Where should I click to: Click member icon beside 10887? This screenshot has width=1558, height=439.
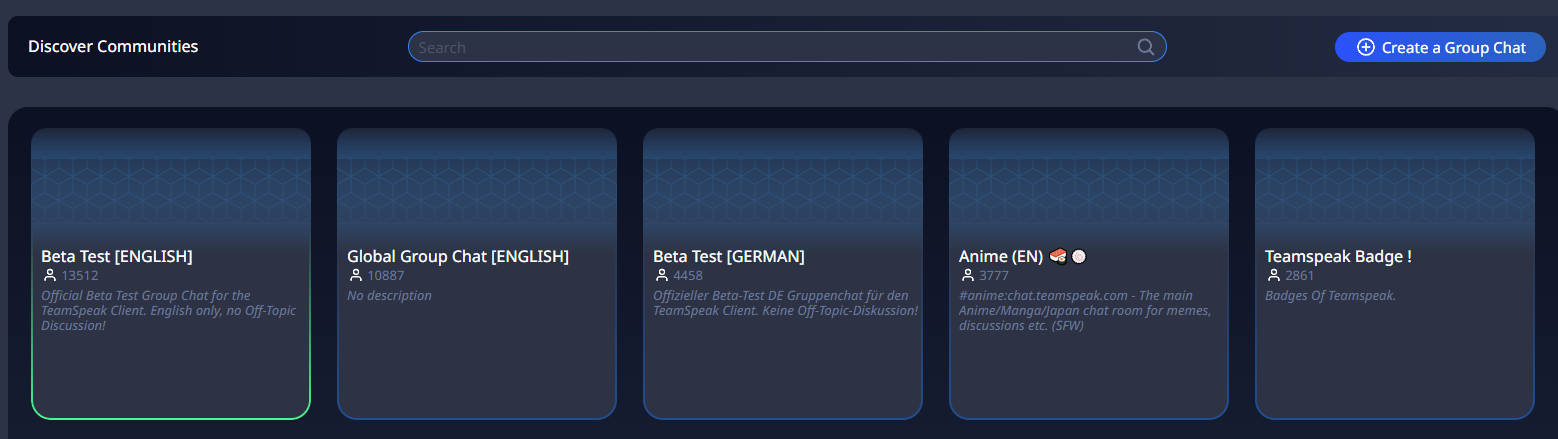click(x=355, y=276)
